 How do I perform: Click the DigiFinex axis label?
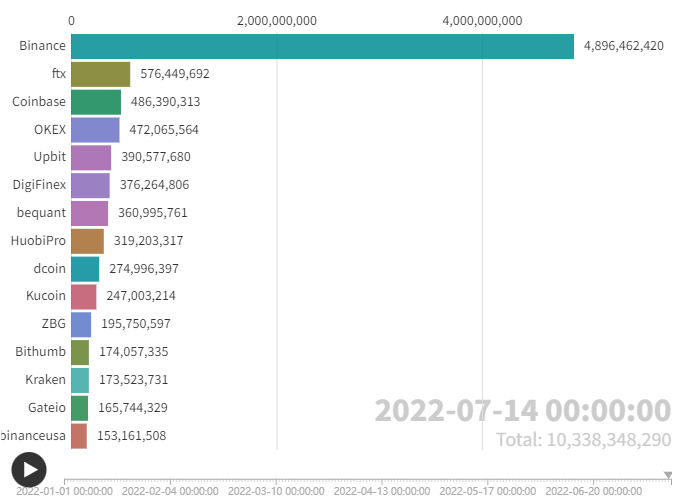39,185
